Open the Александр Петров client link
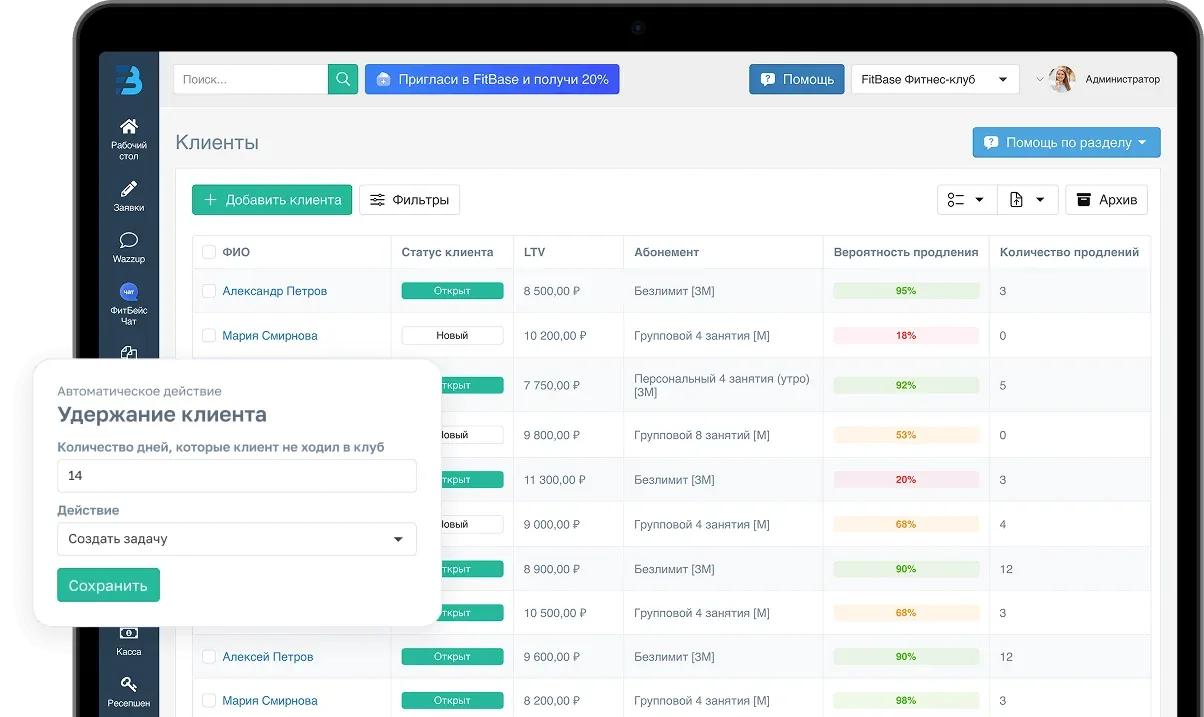The height and width of the screenshot is (717, 1204). 274,291
